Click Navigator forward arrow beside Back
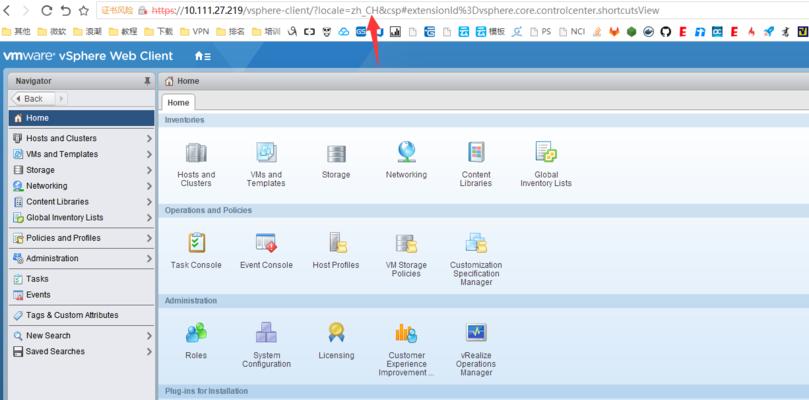 click(62, 99)
